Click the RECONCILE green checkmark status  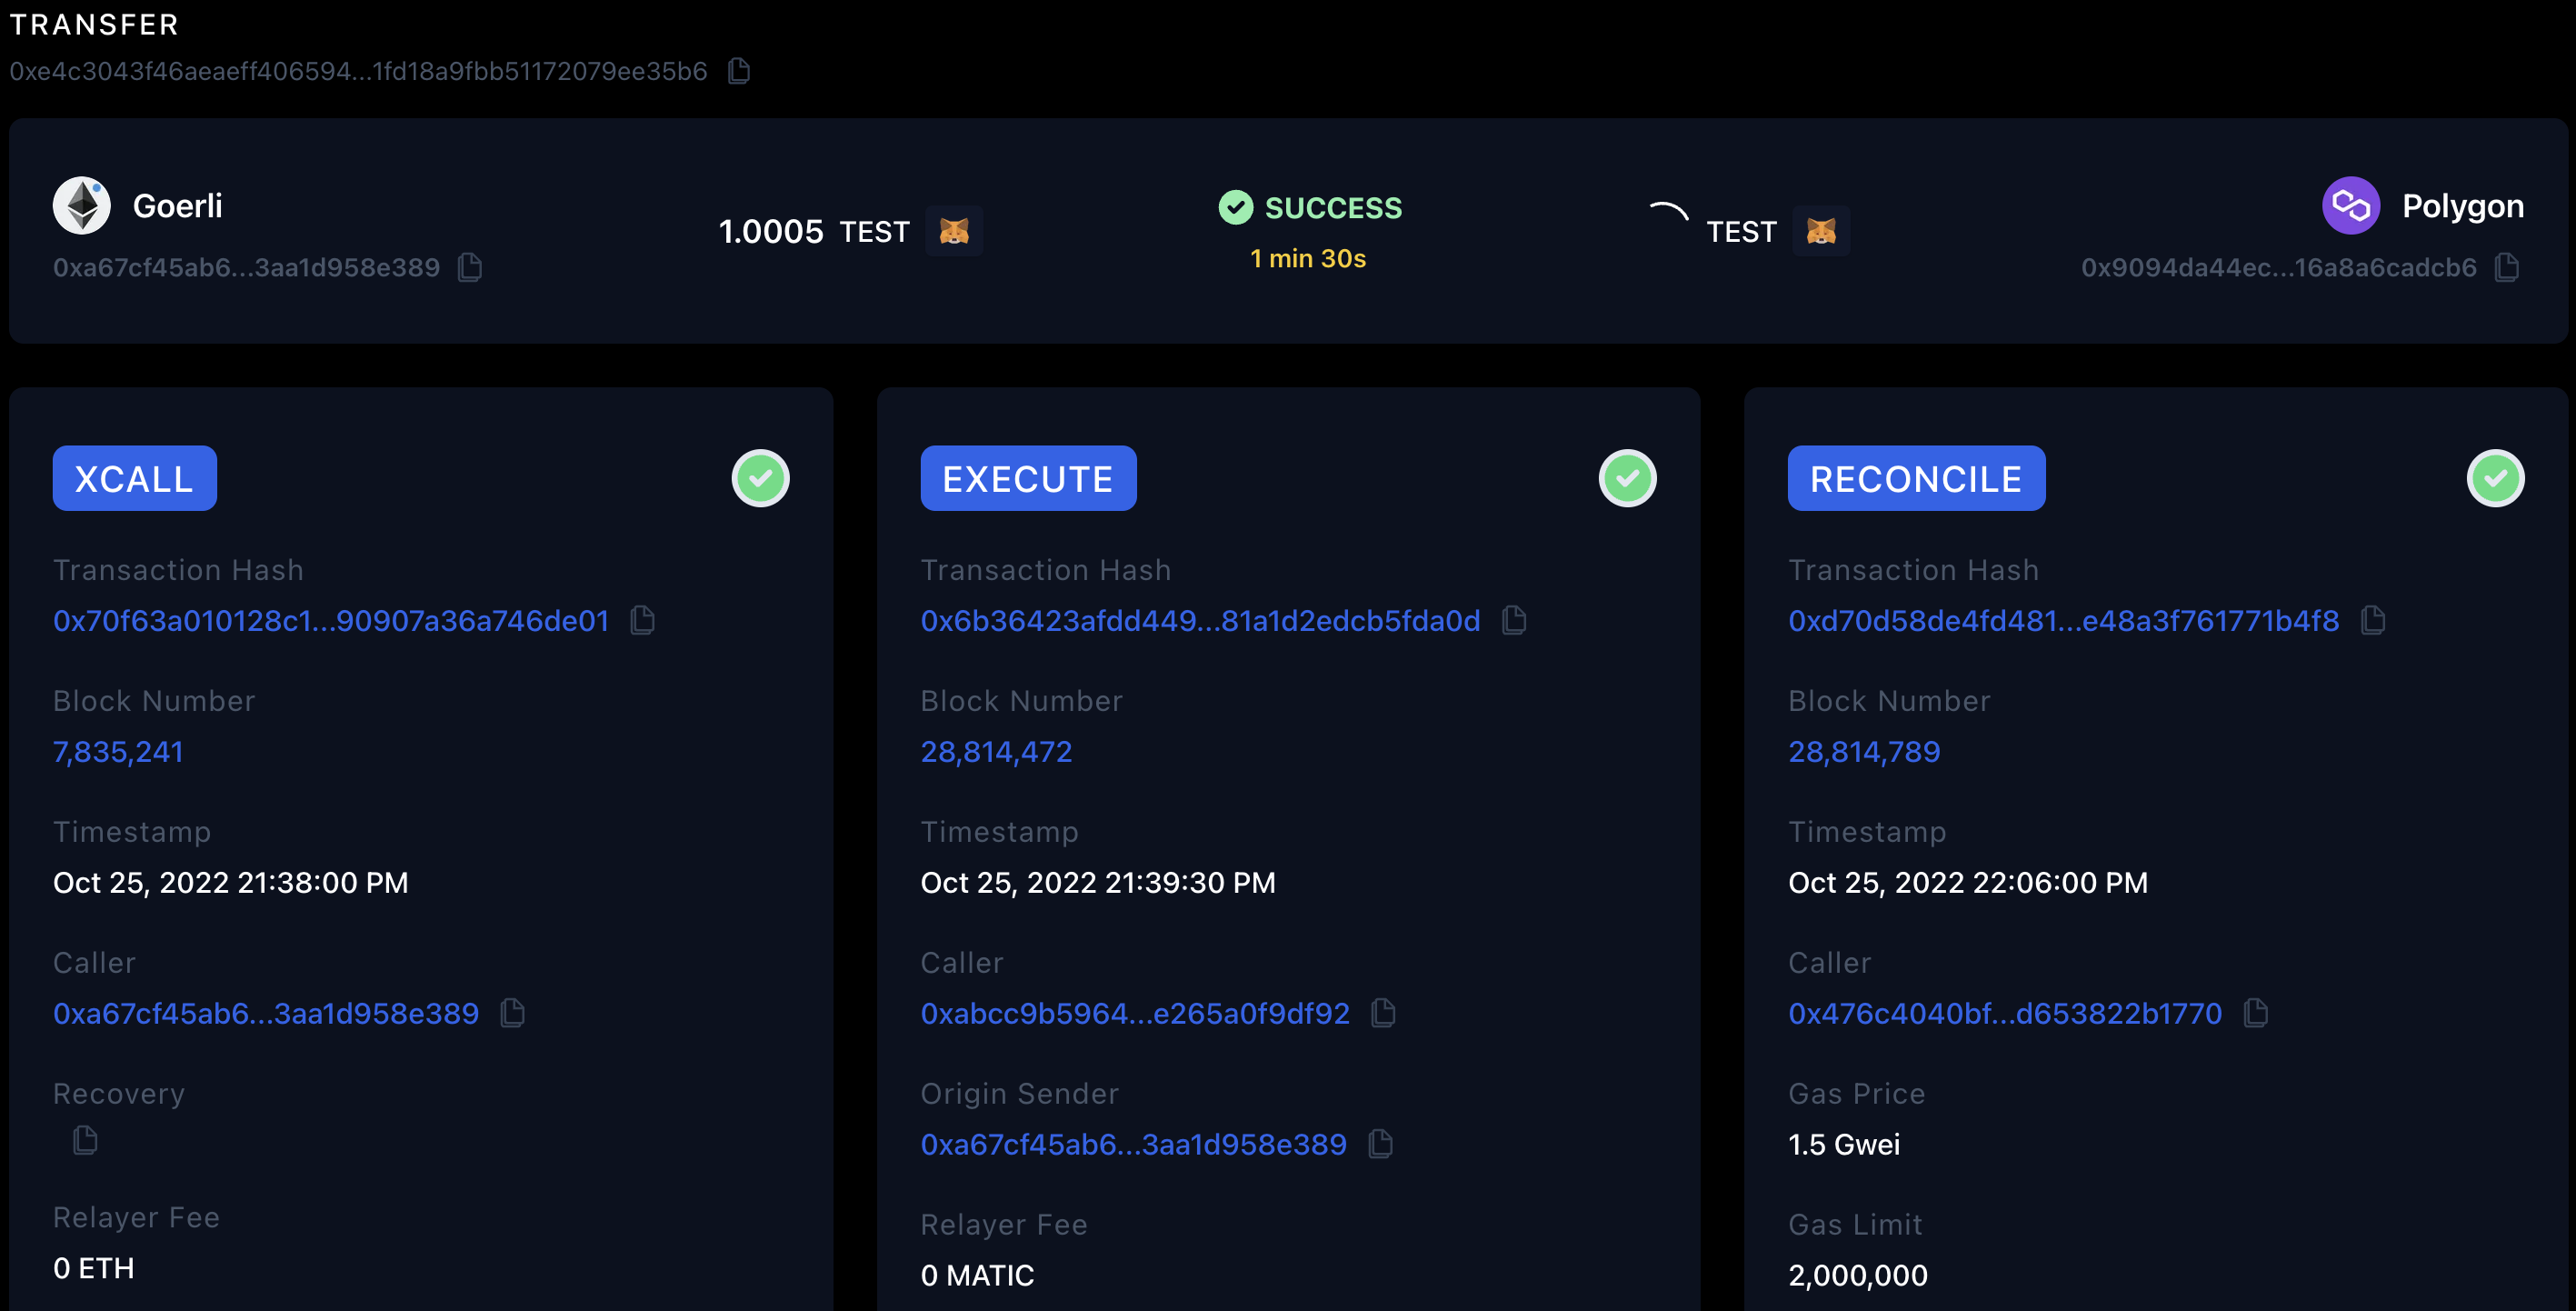(x=2495, y=478)
